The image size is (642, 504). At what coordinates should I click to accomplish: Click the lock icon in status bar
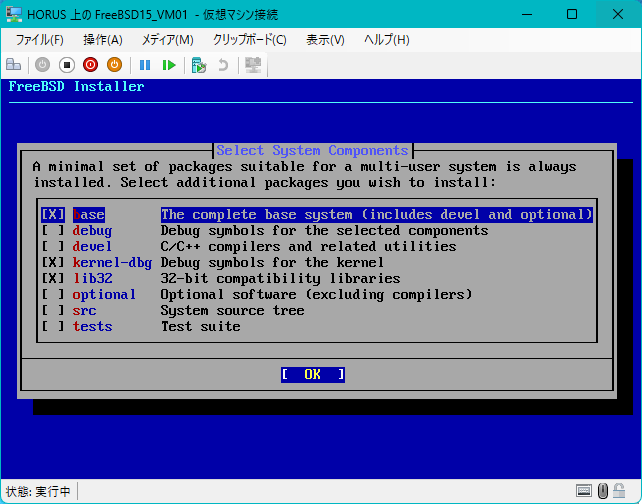click(x=619, y=490)
